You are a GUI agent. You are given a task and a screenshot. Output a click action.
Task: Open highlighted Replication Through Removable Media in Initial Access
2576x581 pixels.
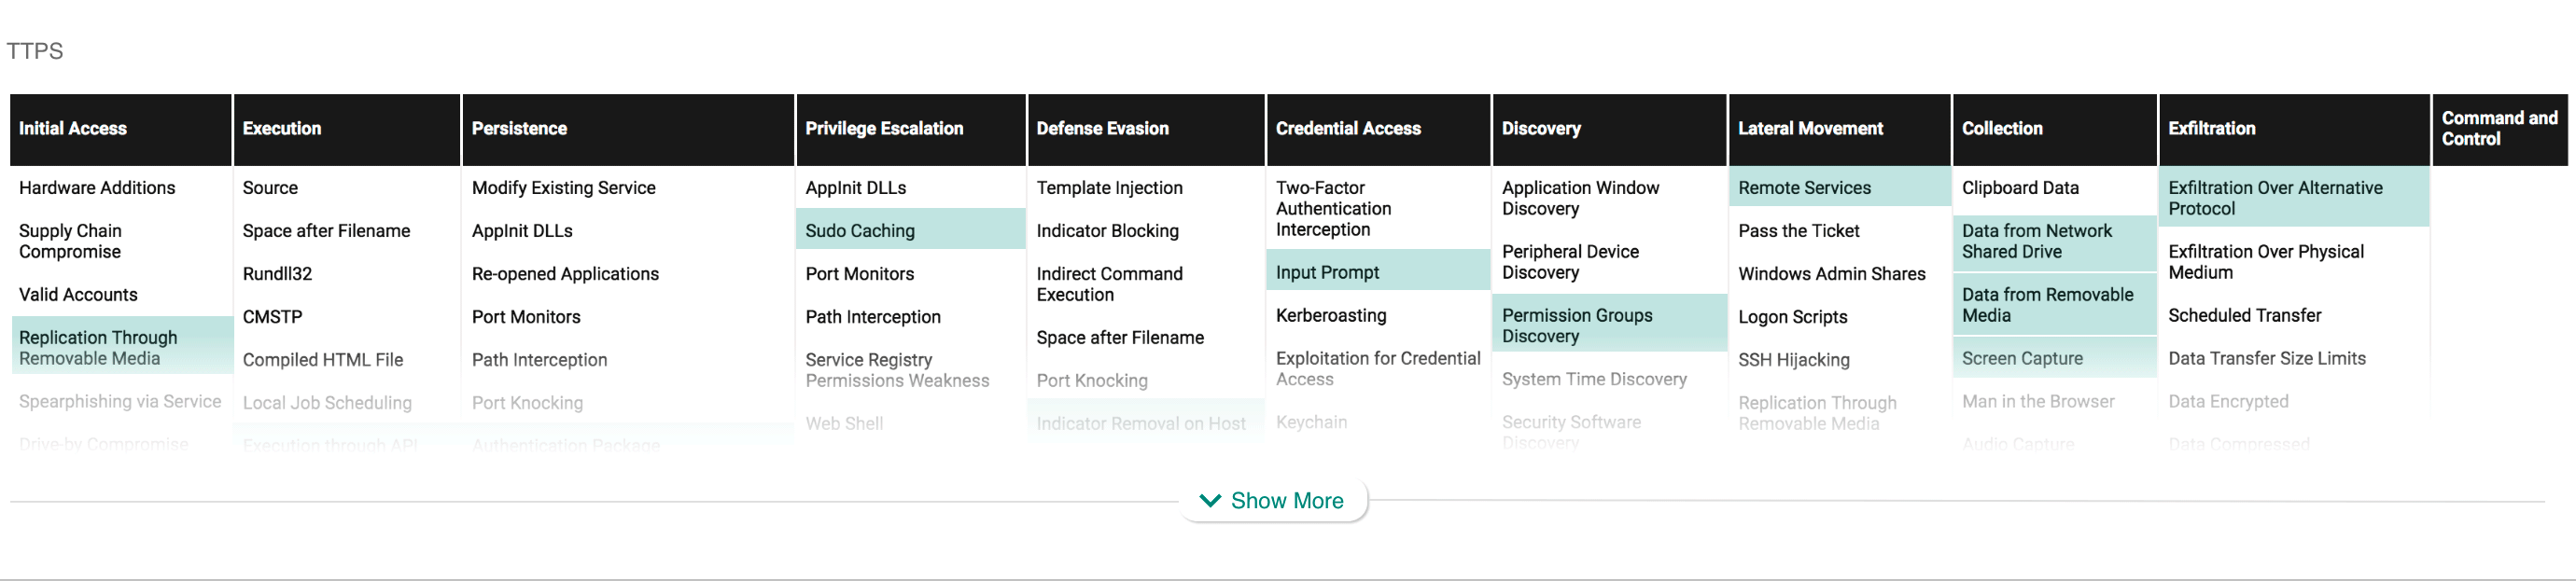(x=121, y=346)
